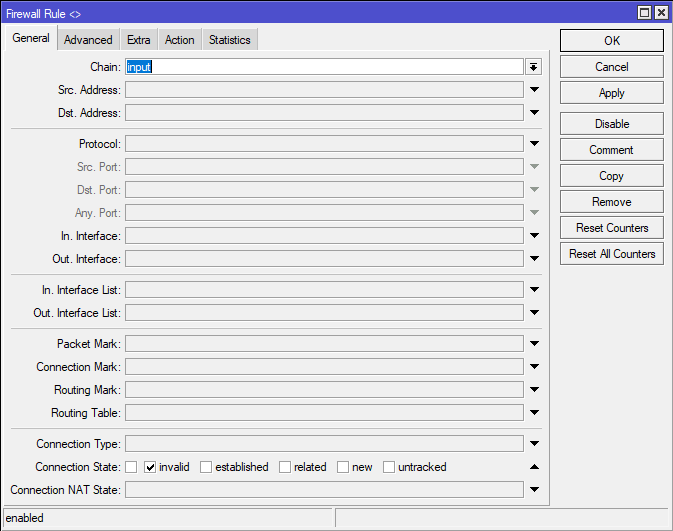
Task: Remove this firewall rule
Action: tap(612, 202)
